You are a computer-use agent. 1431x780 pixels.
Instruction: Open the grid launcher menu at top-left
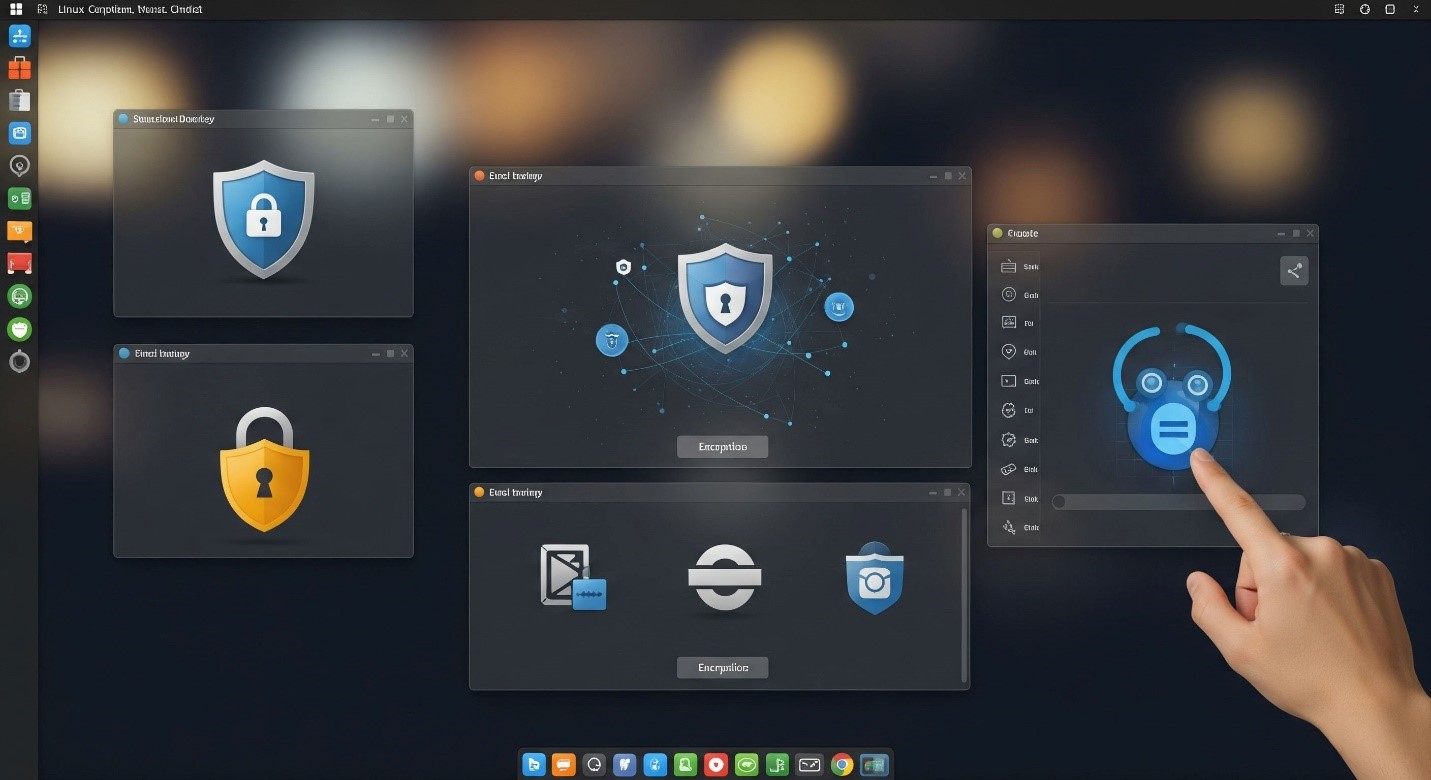tap(16, 9)
